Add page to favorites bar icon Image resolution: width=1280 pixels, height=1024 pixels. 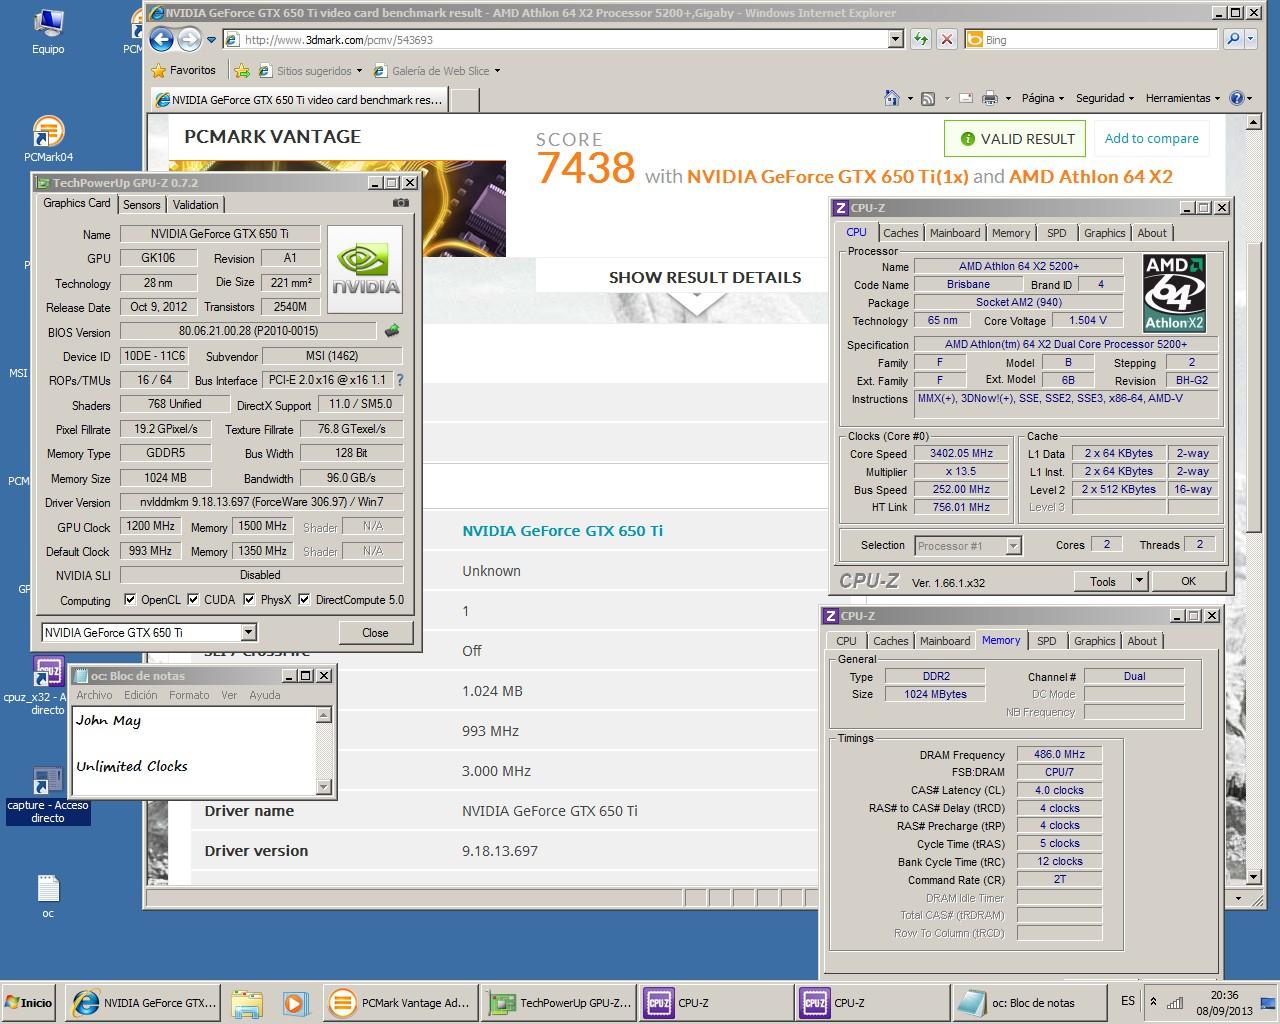click(x=241, y=71)
